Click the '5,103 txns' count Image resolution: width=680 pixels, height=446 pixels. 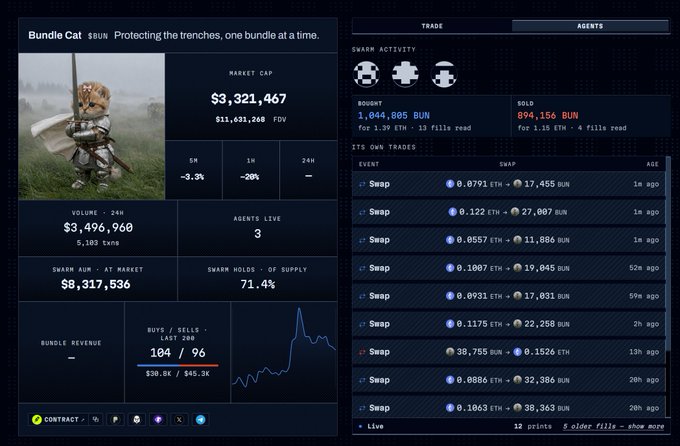[98, 243]
